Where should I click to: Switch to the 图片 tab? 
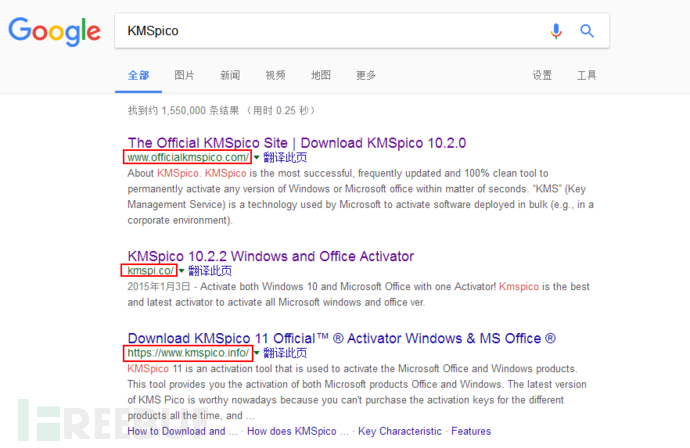pyautogui.click(x=184, y=75)
